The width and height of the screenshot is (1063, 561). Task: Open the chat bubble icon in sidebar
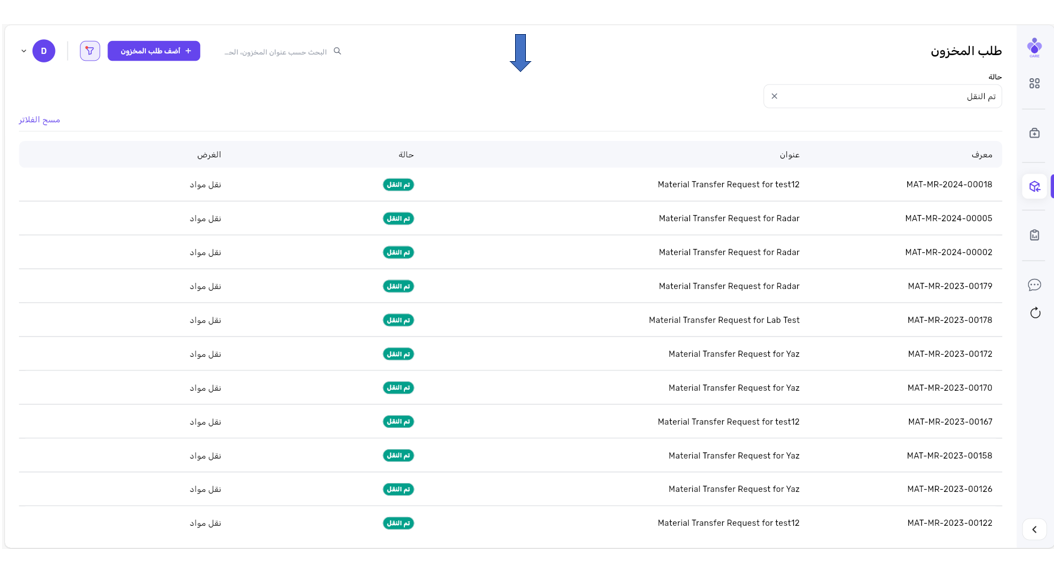pos(1034,285)
